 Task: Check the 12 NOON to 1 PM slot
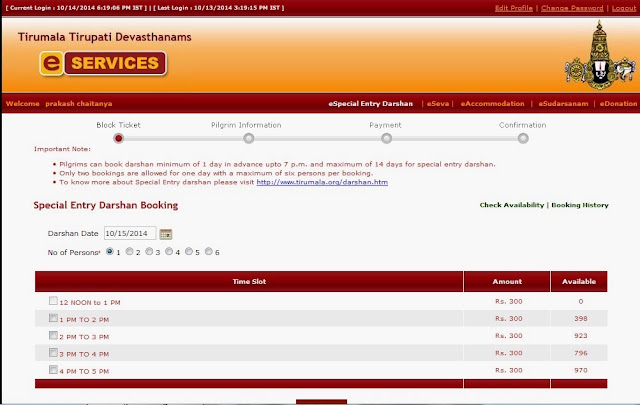tap(53, 301)
